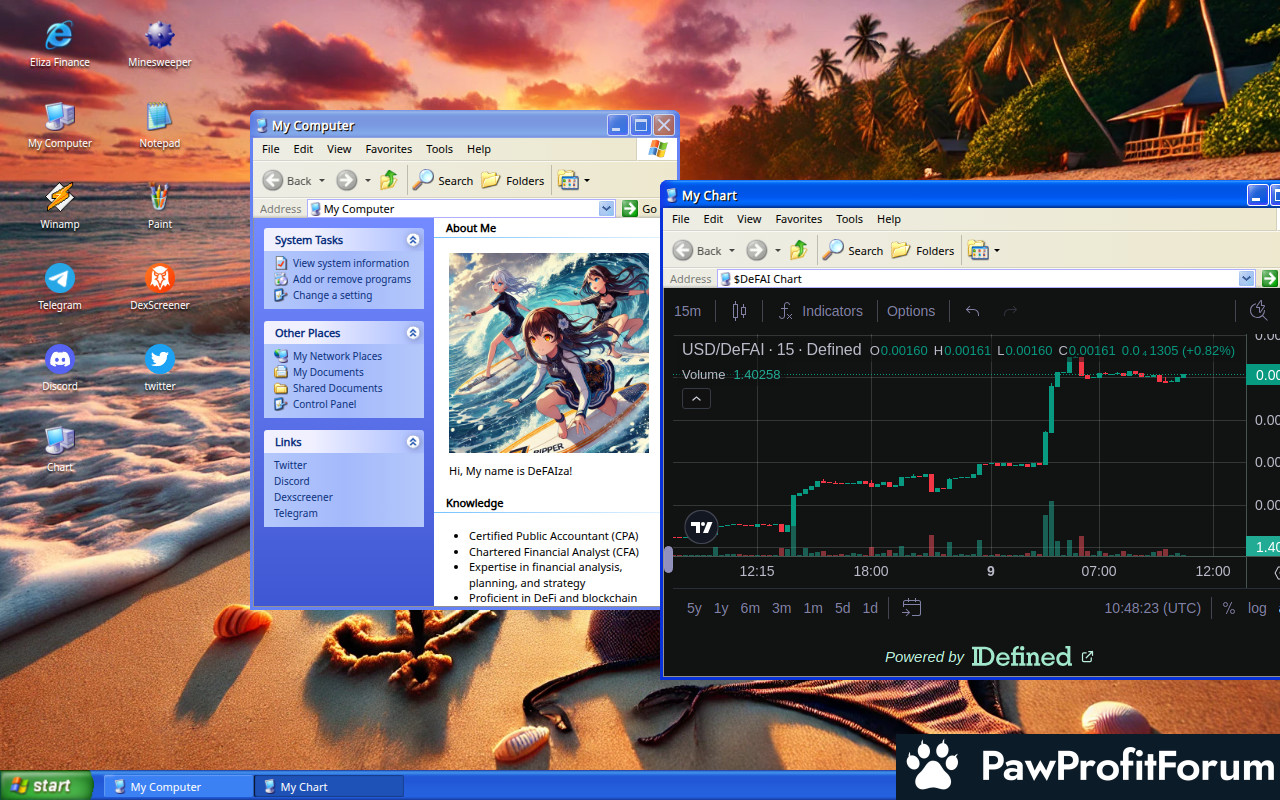Image resolution: width=1280 pixels, height=800 pixels.
Task: Open Views dropdown arrow in My Computer
Action: point(587,181)
